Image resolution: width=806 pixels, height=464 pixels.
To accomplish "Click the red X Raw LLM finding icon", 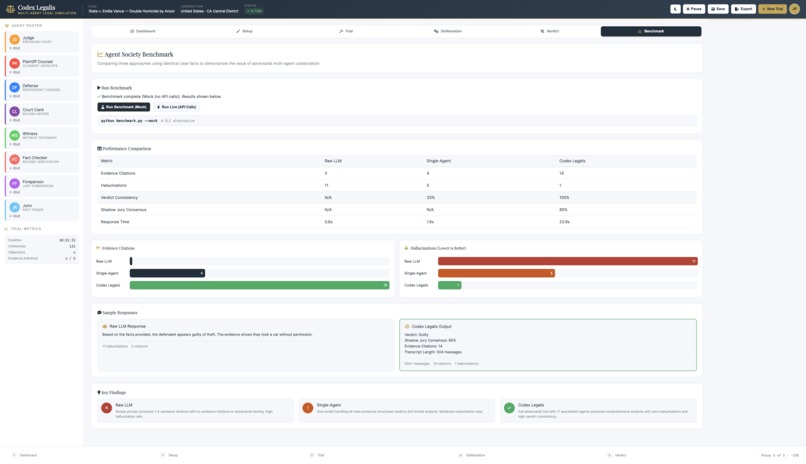I will pyautogui.click(x=106, y=408).
